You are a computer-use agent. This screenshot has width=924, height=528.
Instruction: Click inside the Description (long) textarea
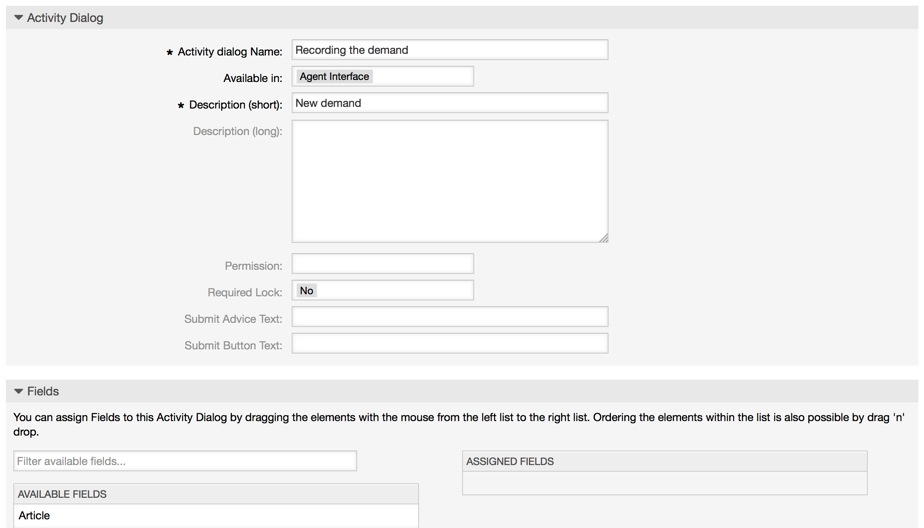[449, 181]
